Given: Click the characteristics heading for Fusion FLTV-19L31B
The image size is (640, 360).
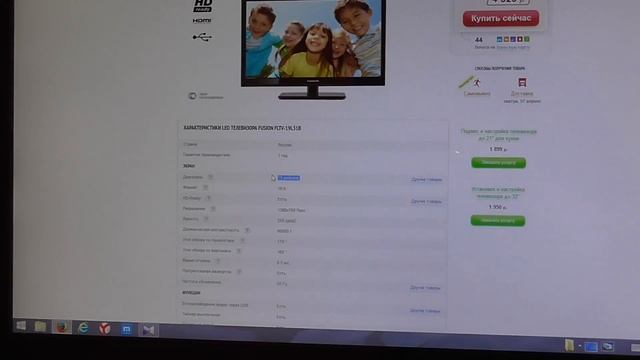Looking at the screenshot, I should click(x=242, y=128).
